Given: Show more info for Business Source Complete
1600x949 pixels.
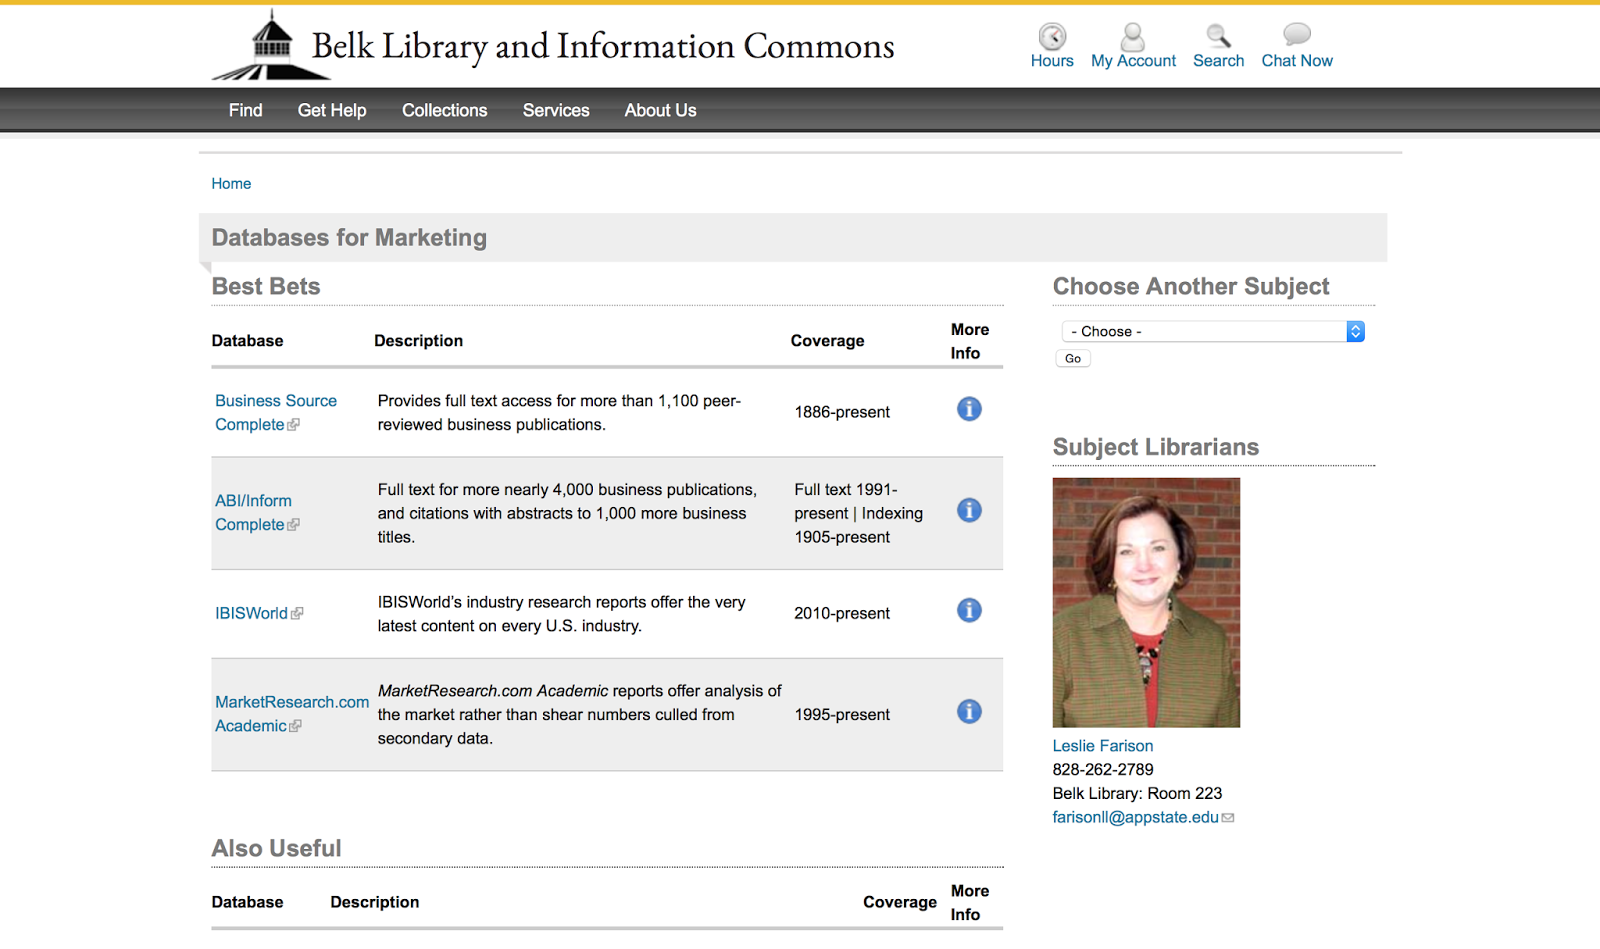Looking at the screenshot, I should tap(969, 409).
